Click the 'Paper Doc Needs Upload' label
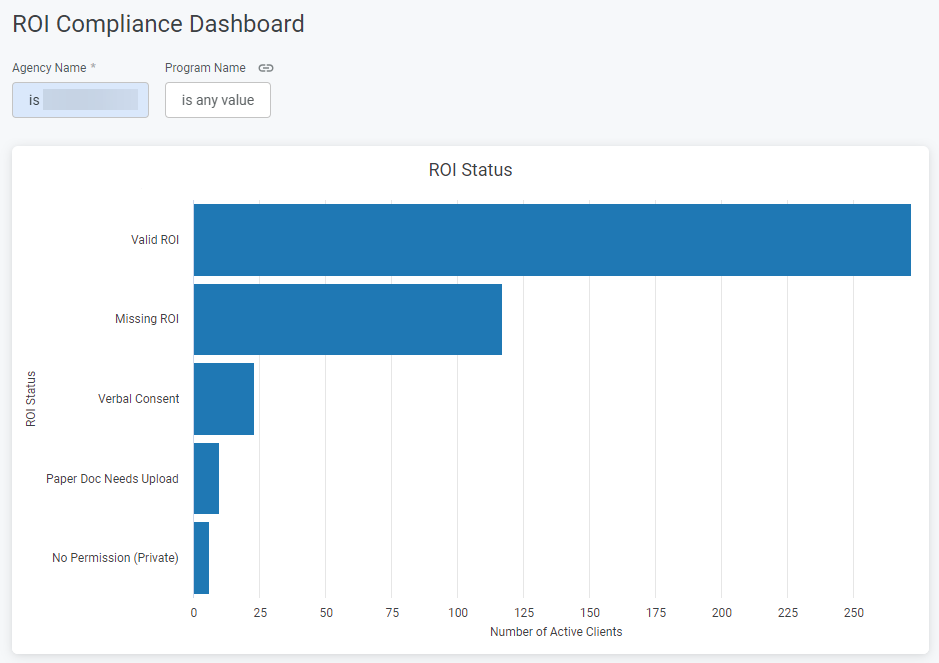The image size is (939, 663). pos(112,479)
